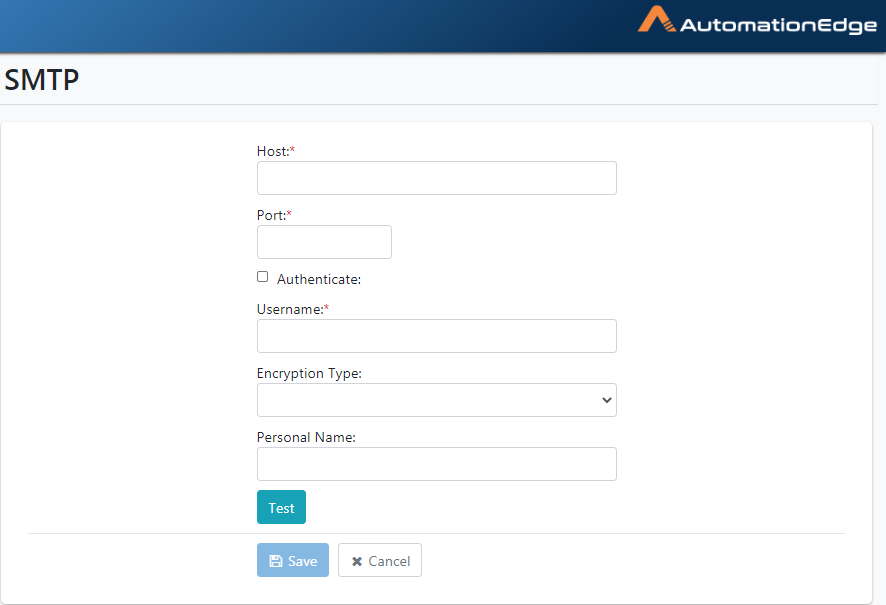
Task: Focus the Host input field
Action: (437, 178)
